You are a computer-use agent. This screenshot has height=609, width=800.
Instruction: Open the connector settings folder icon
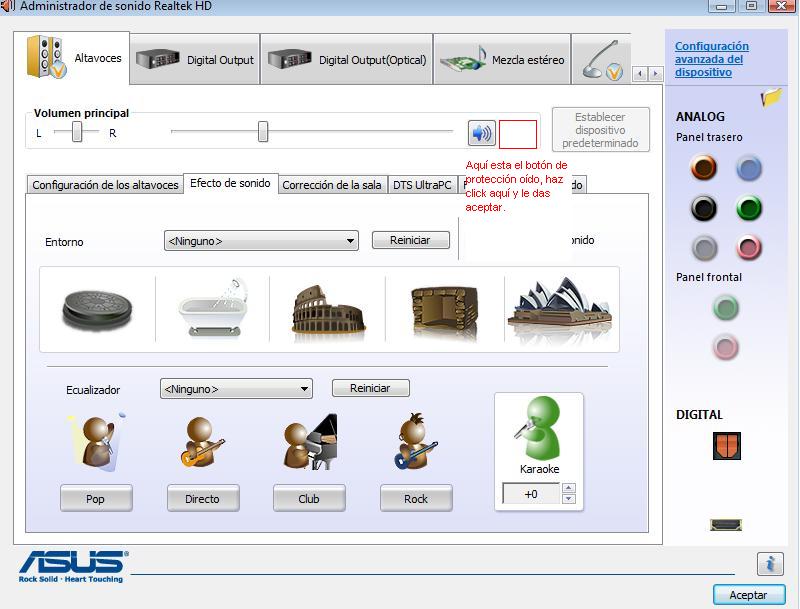point(771,96)
